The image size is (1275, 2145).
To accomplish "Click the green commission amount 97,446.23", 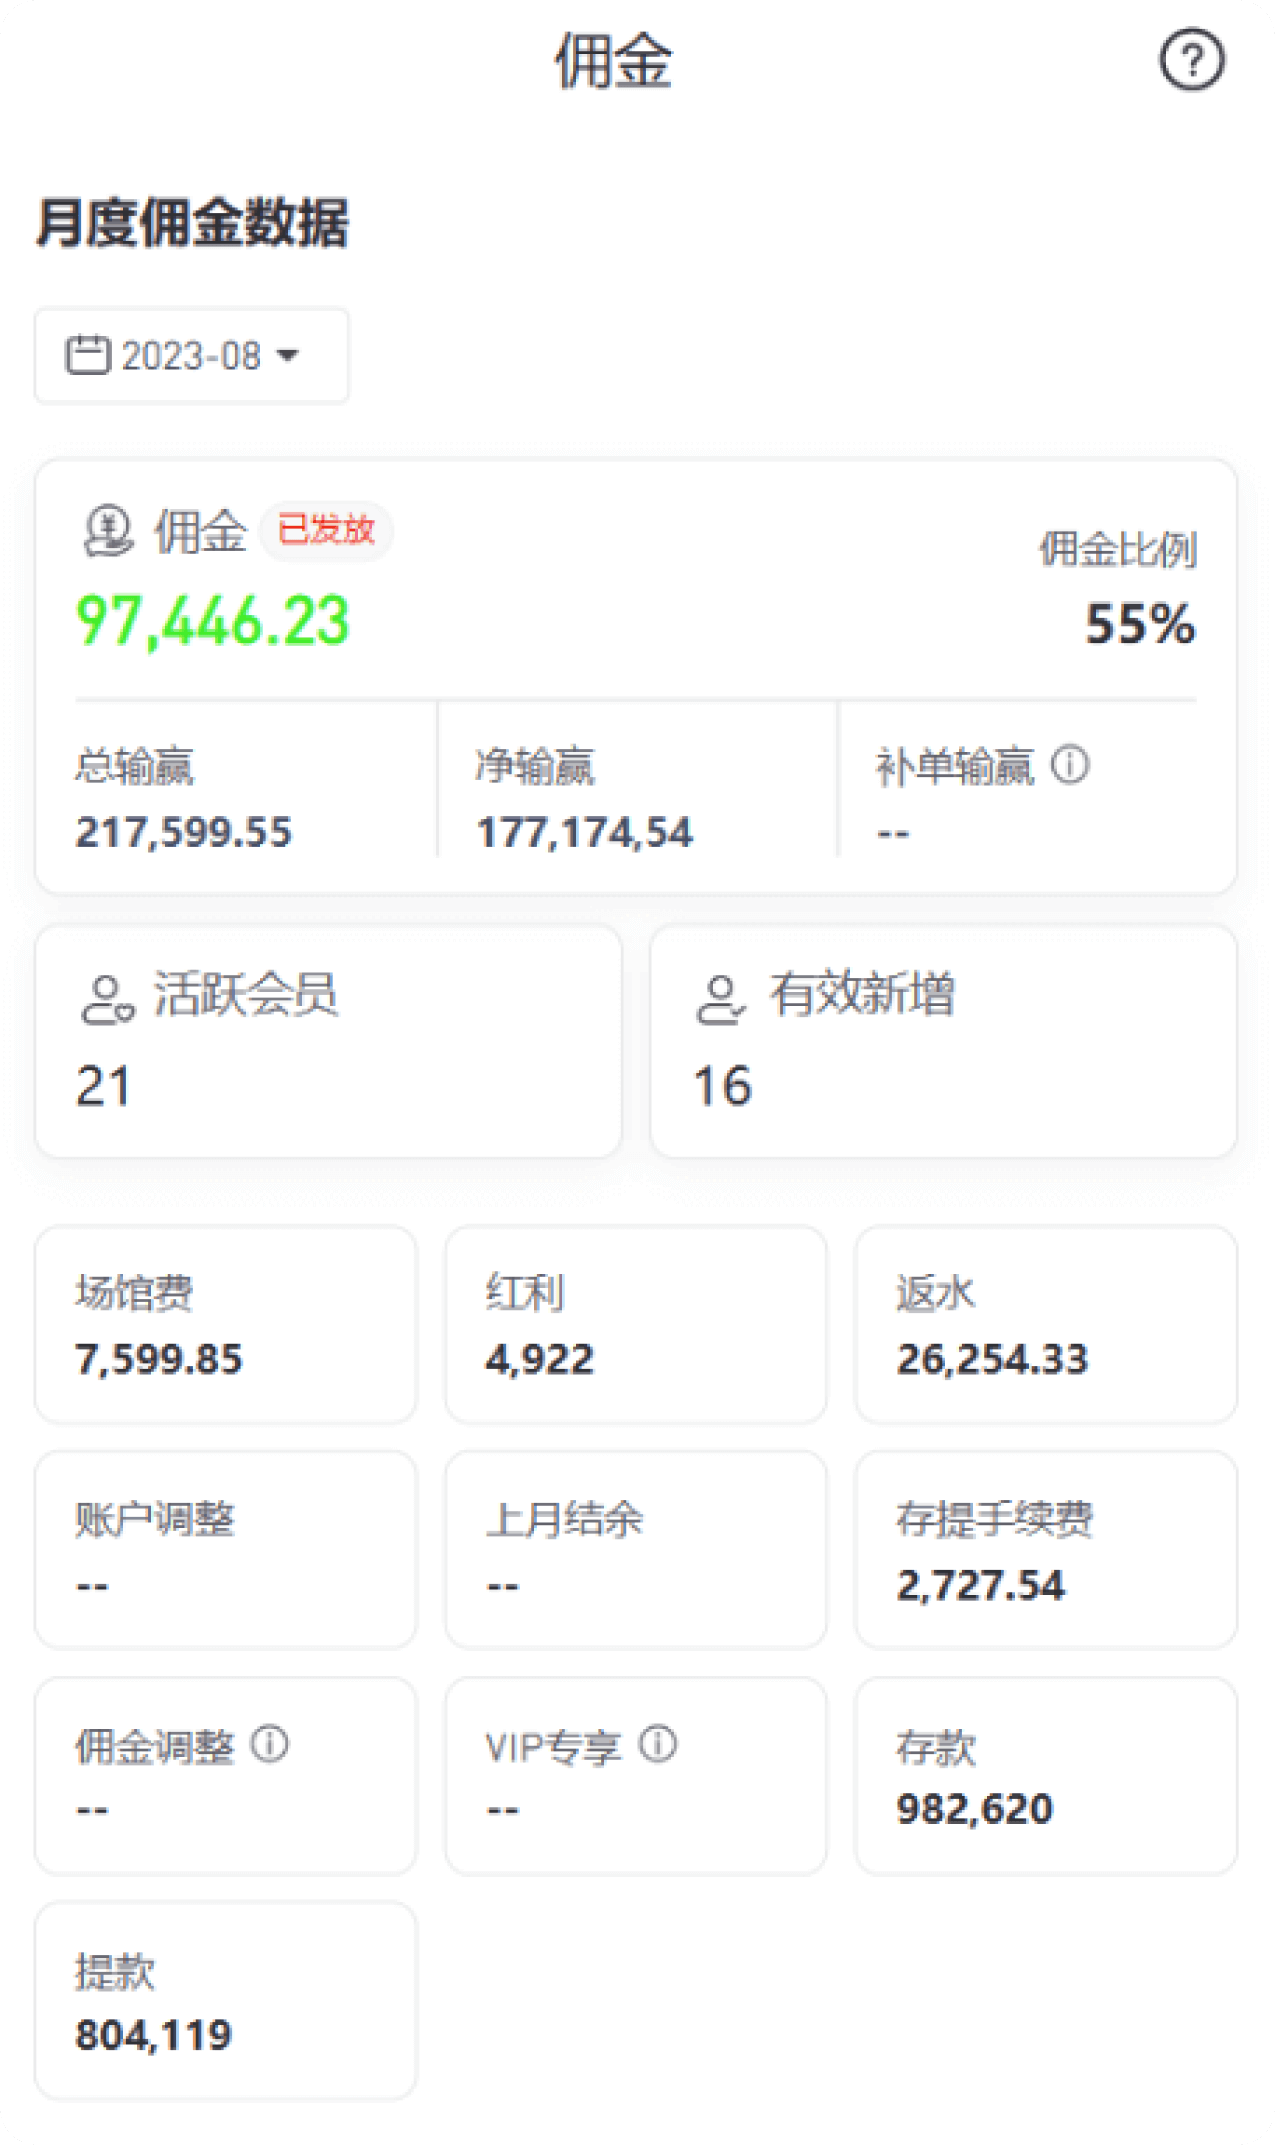I will tap(213, 621).
